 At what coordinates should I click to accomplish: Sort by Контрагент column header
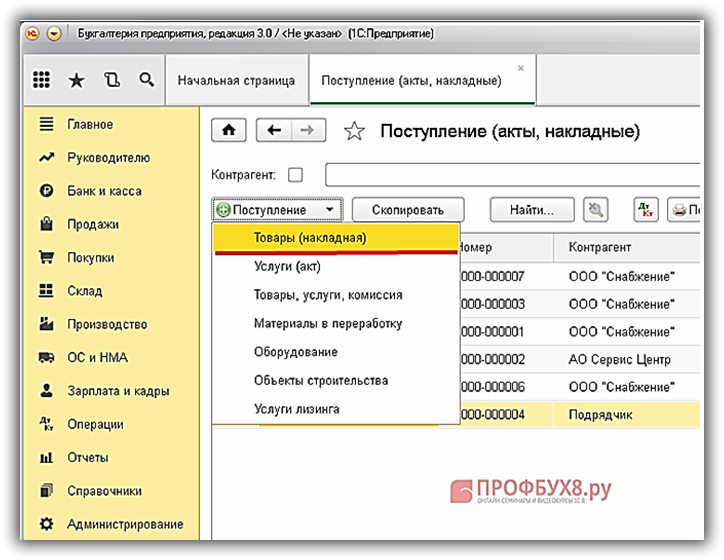627,247
